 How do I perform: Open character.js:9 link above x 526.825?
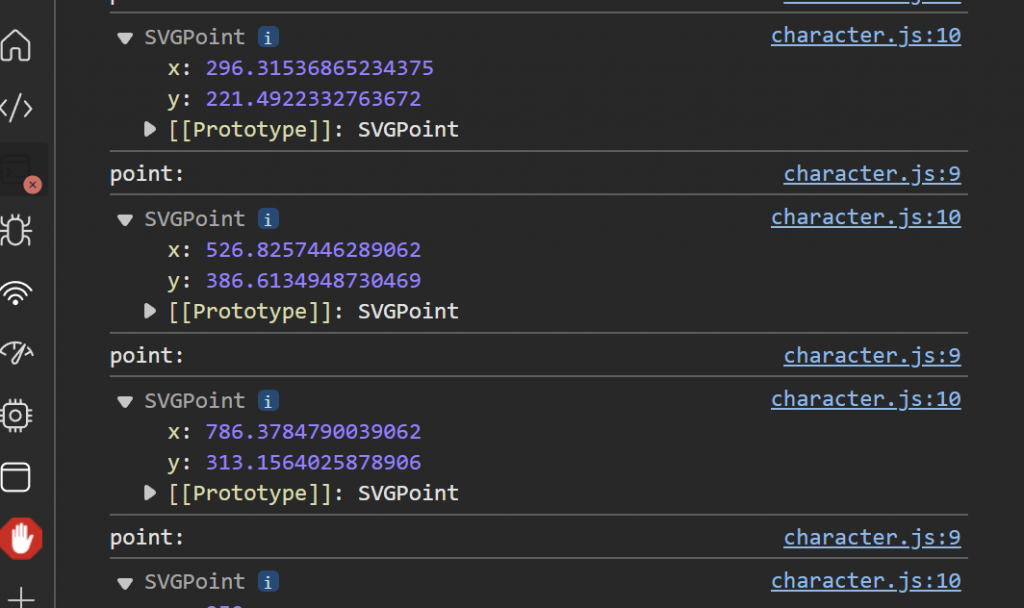click(872, 174)
